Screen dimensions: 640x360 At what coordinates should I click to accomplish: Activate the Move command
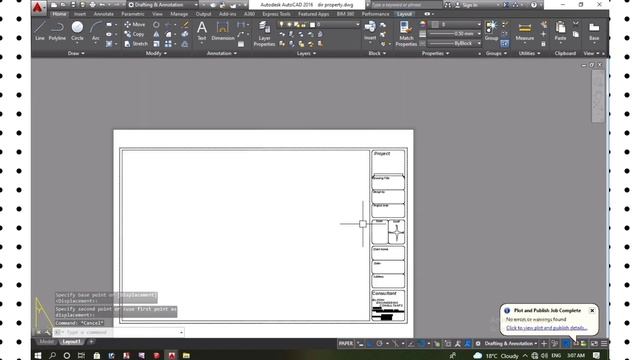click(x=135, y=24)
